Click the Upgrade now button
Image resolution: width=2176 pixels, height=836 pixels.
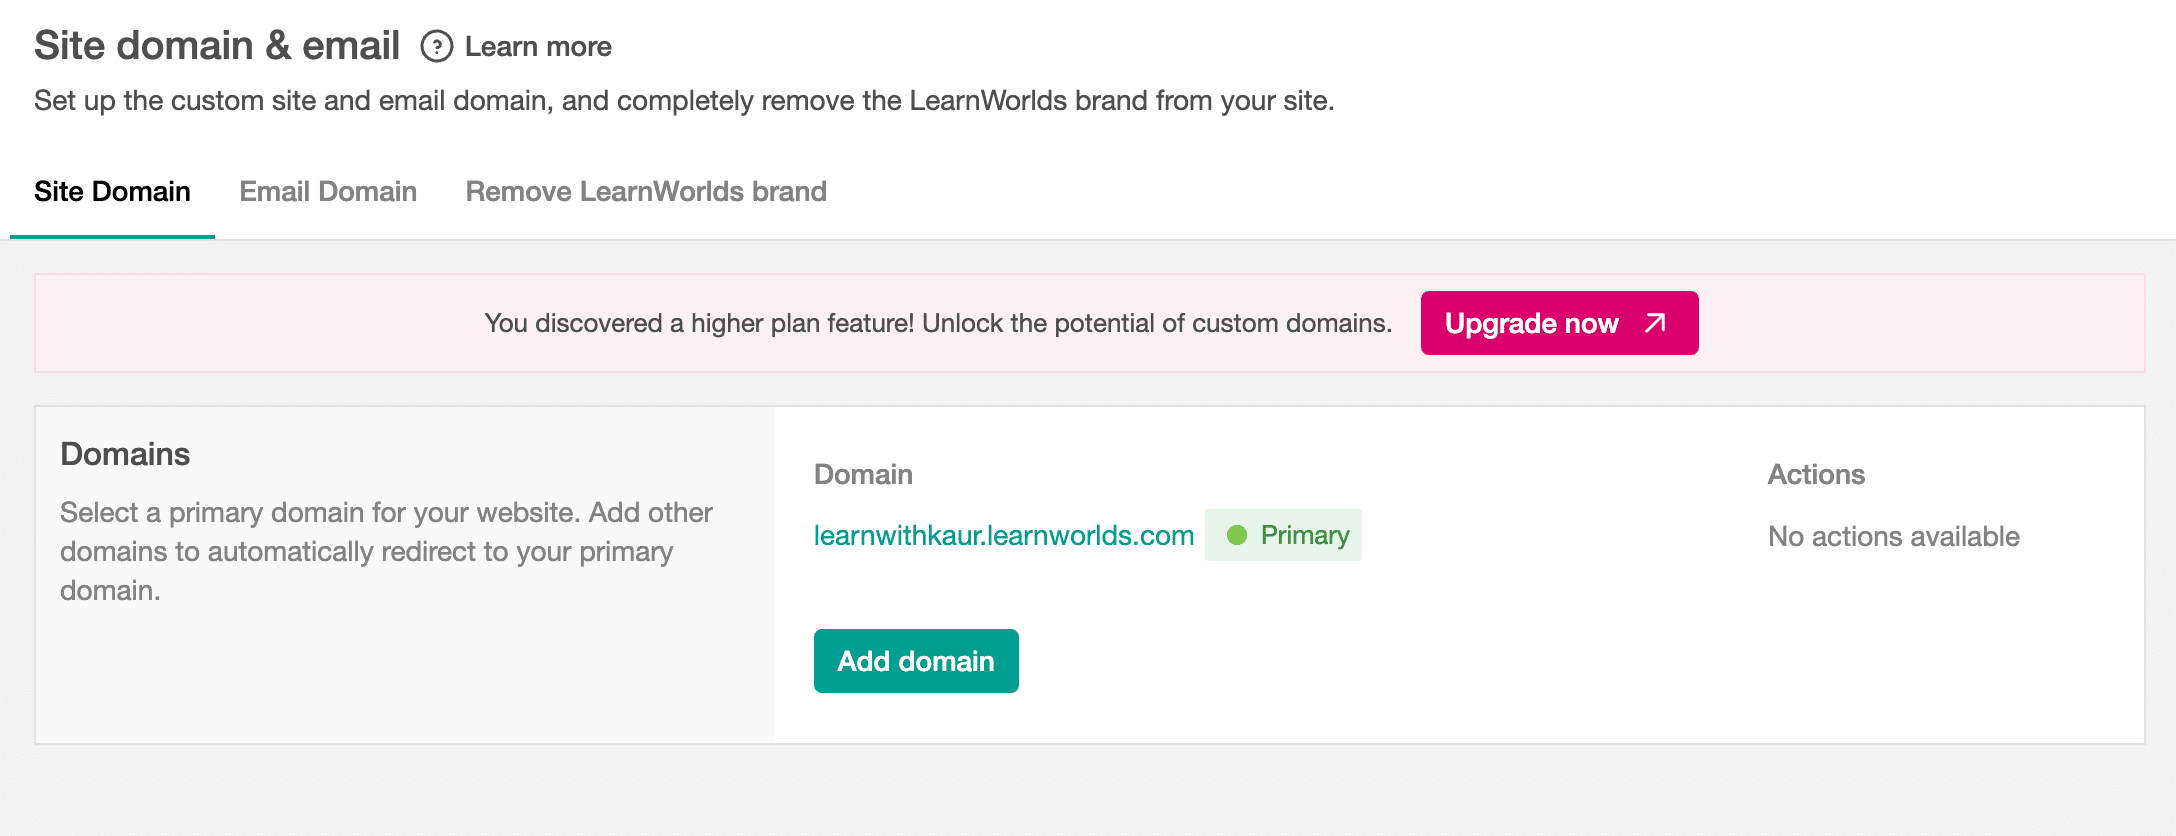point(1558,323)
